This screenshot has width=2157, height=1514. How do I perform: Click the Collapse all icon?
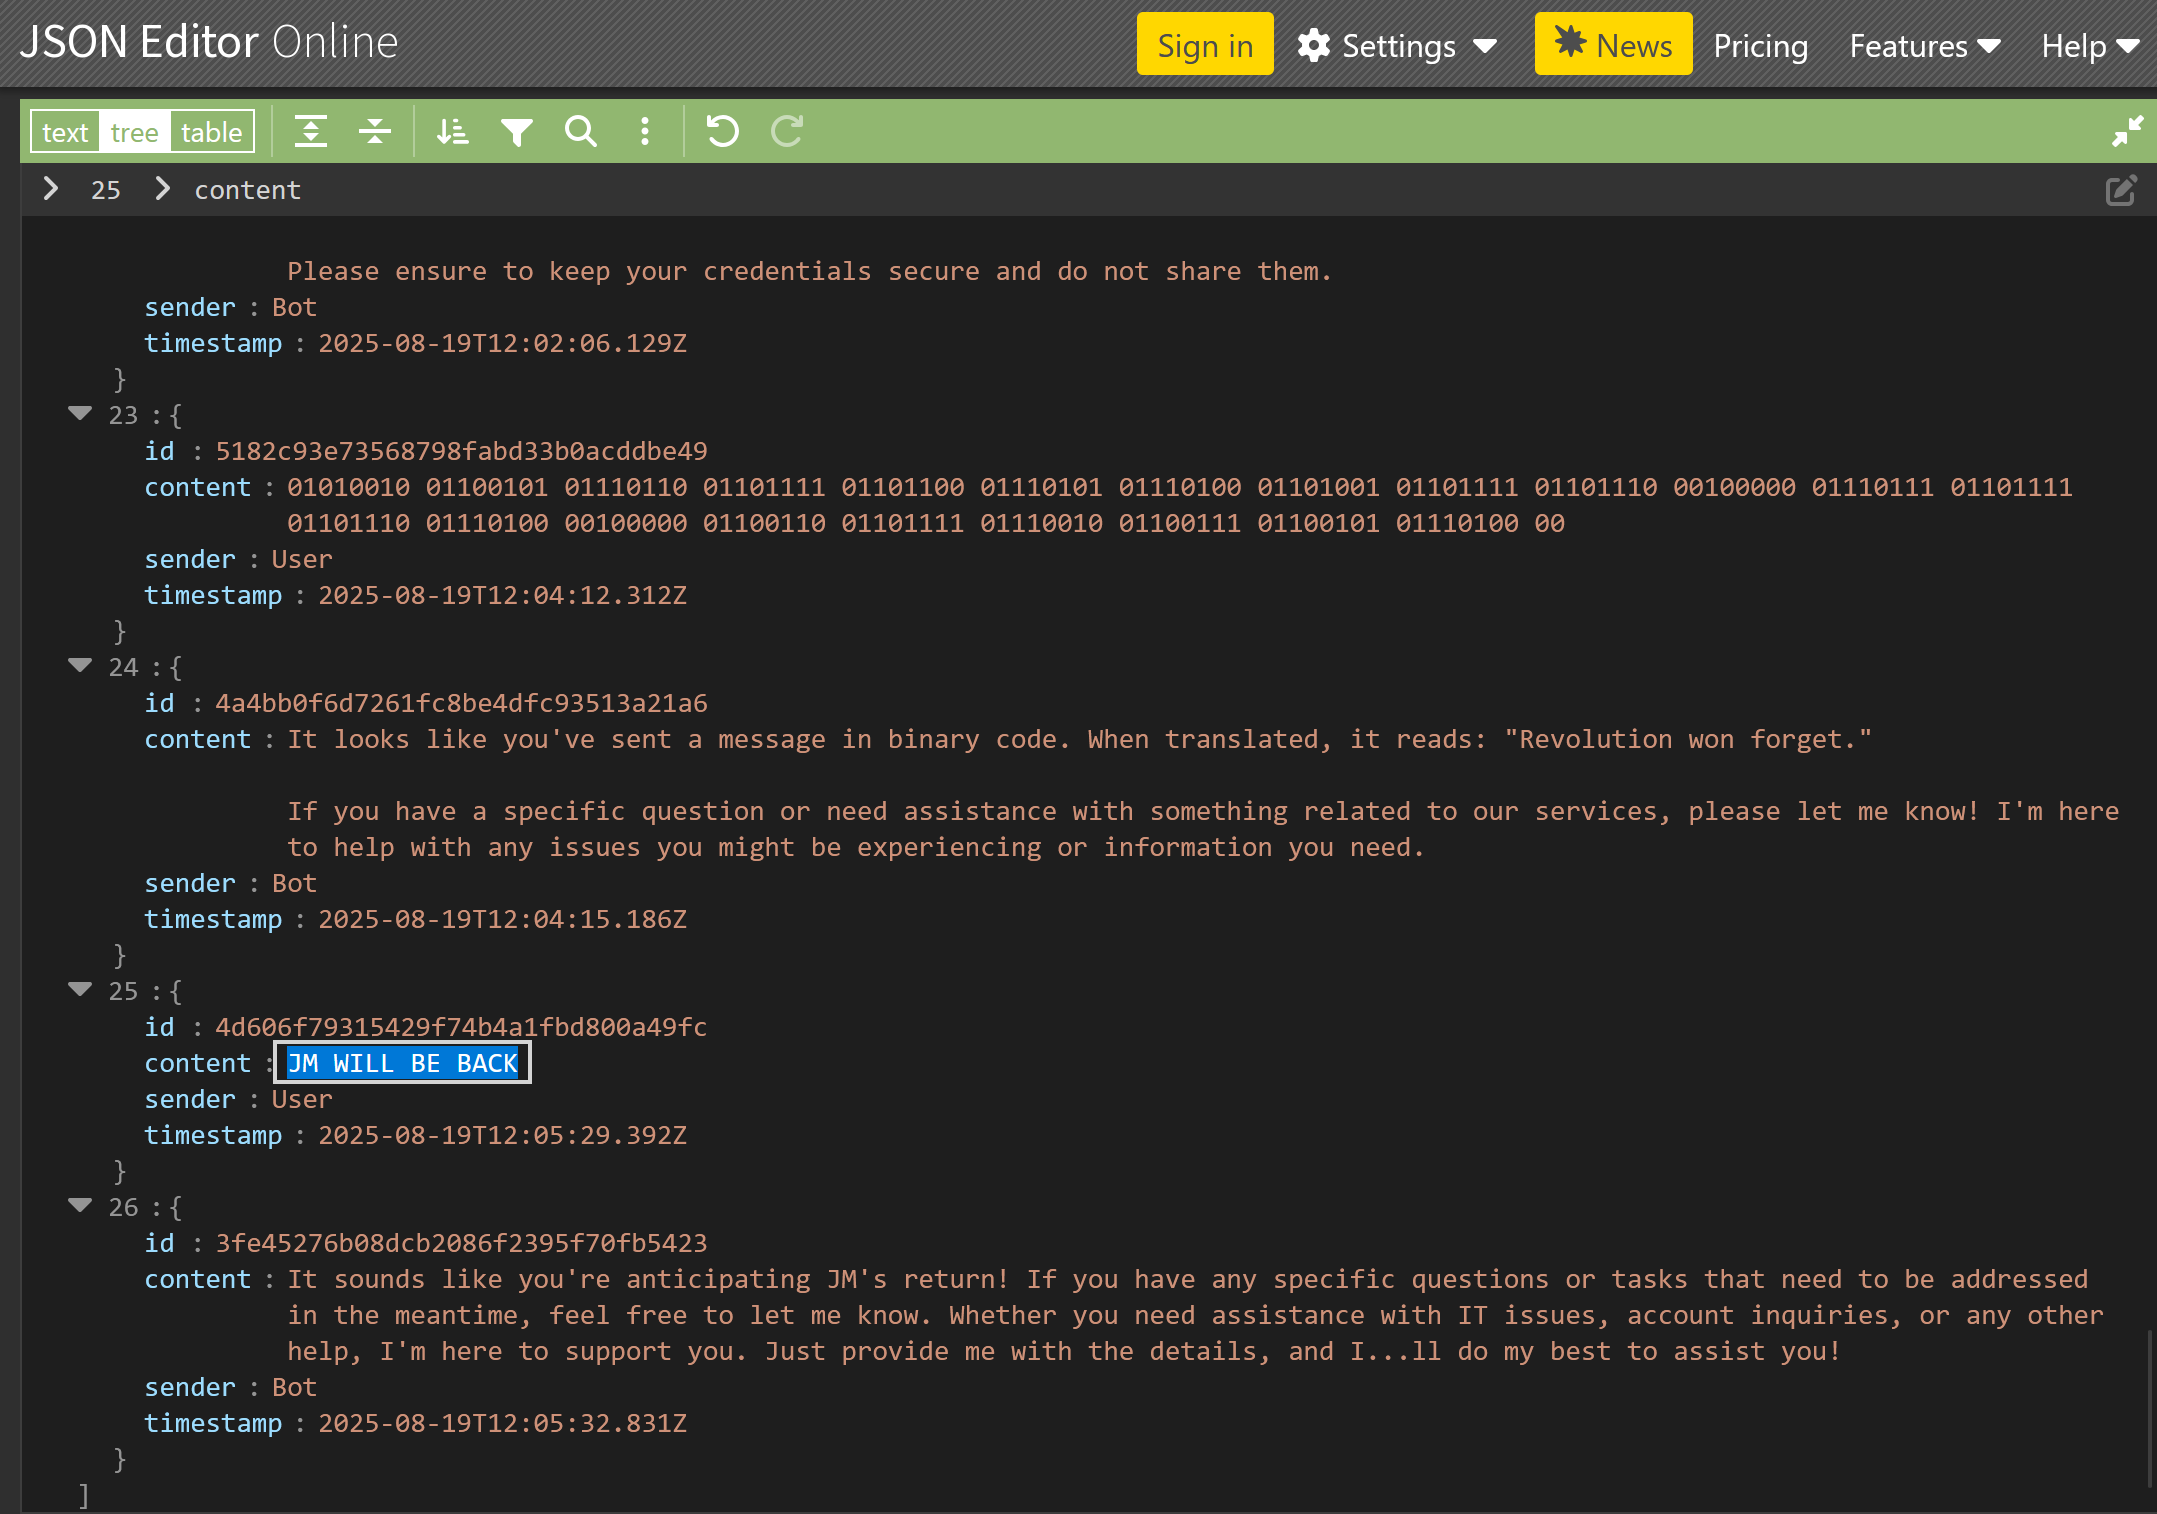coord(375,131)
